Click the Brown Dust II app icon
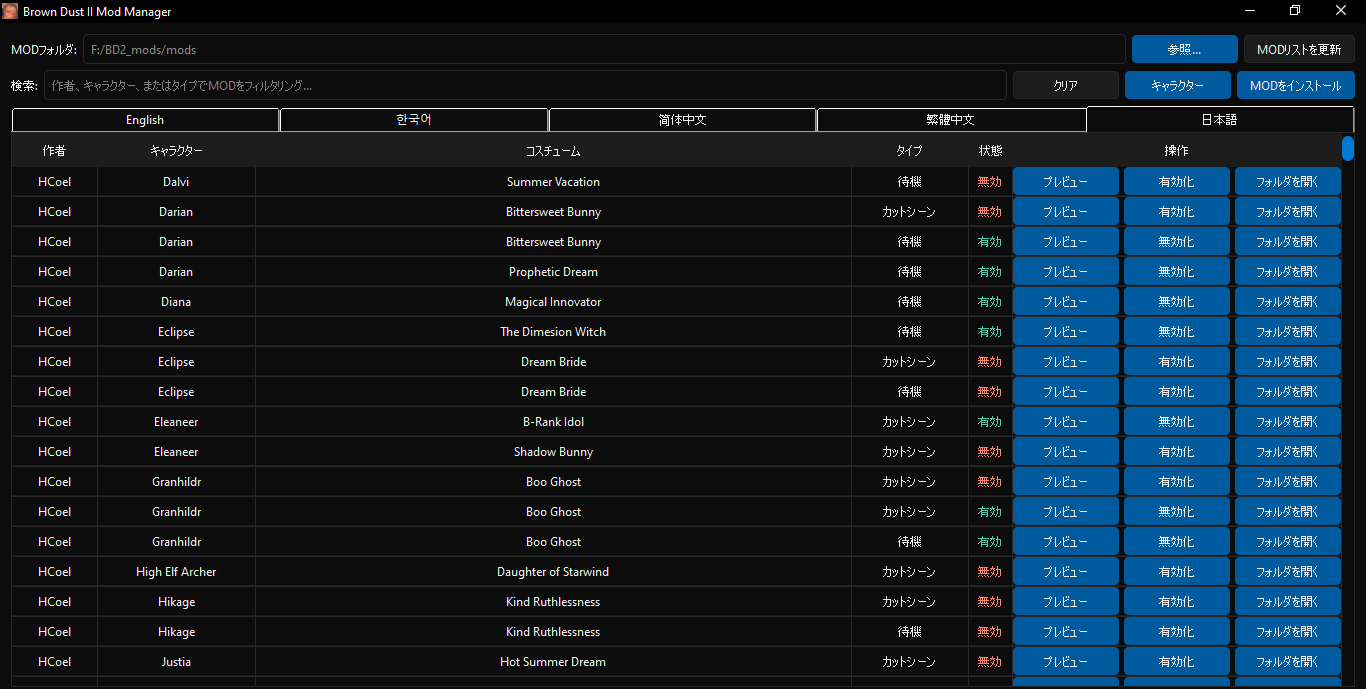 [10, 11]
